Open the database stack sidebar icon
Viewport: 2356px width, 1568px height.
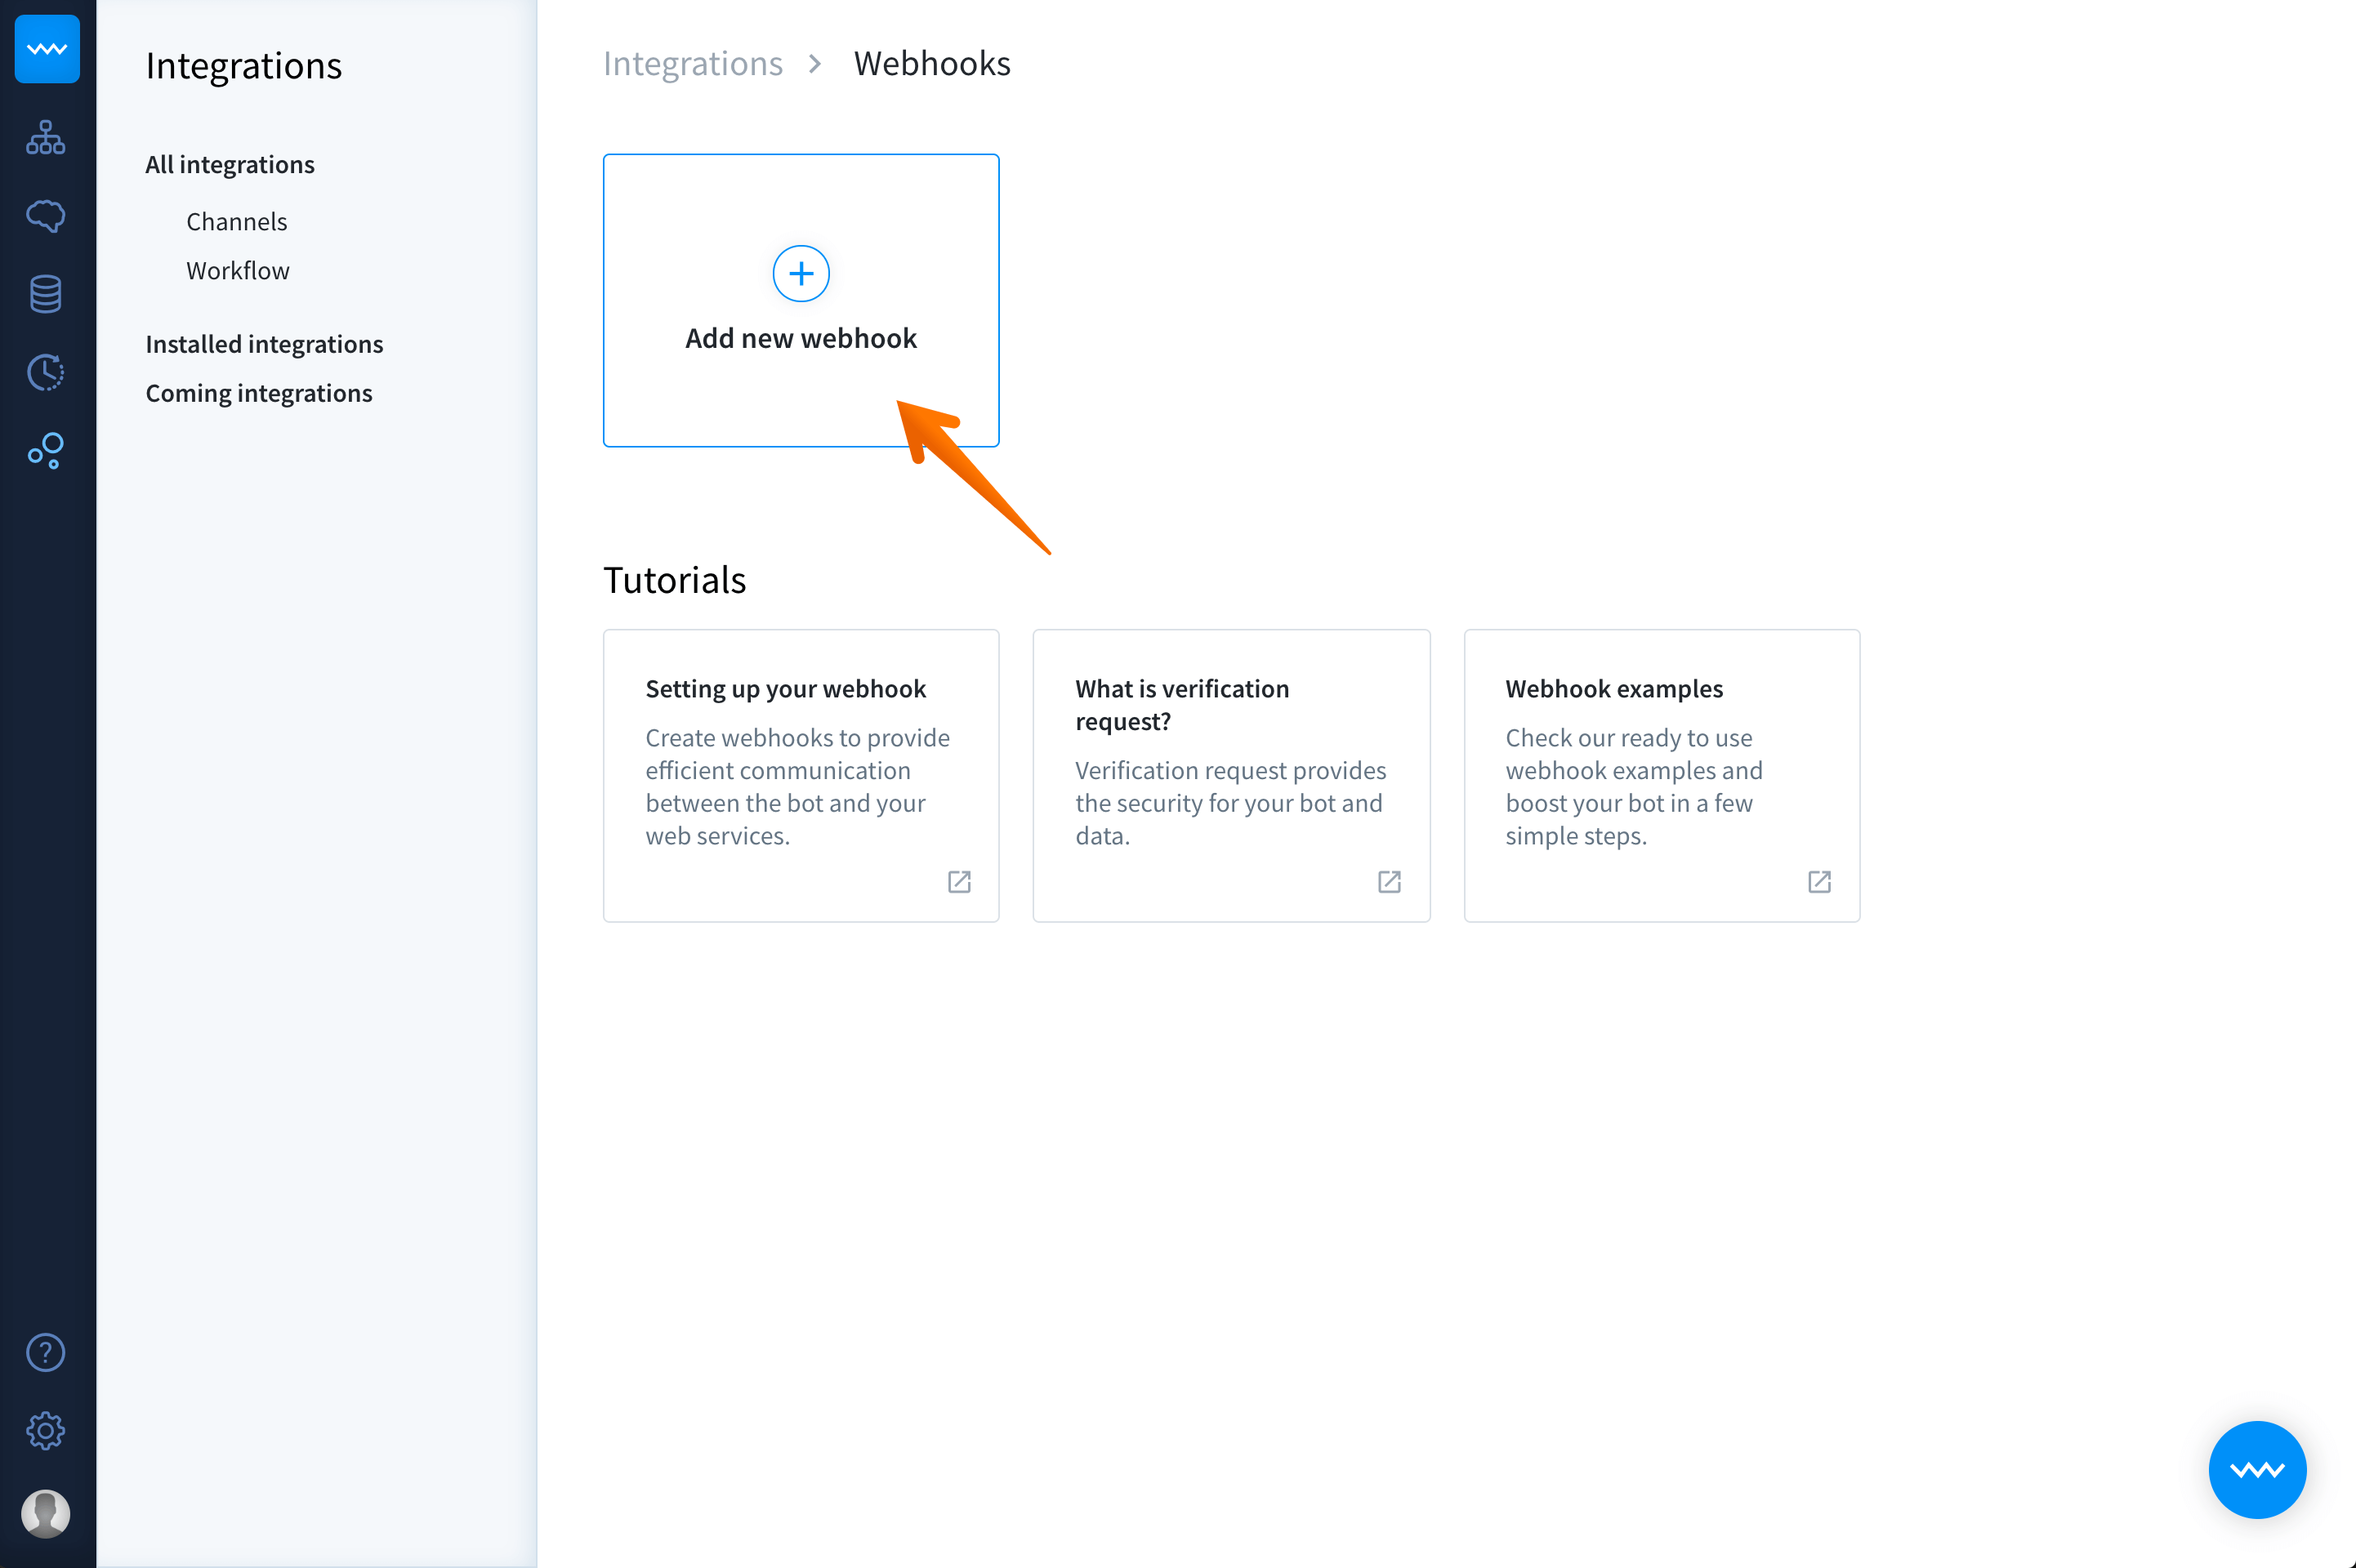coord(46,294)
